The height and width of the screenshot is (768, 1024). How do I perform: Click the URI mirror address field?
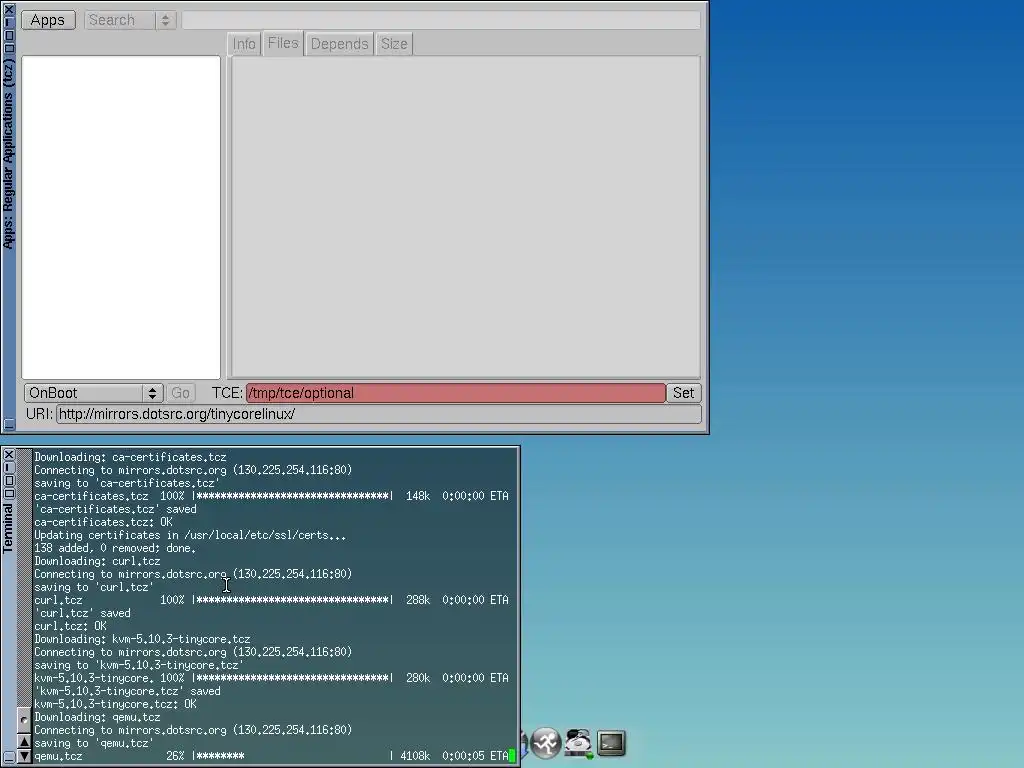[379, 414]
